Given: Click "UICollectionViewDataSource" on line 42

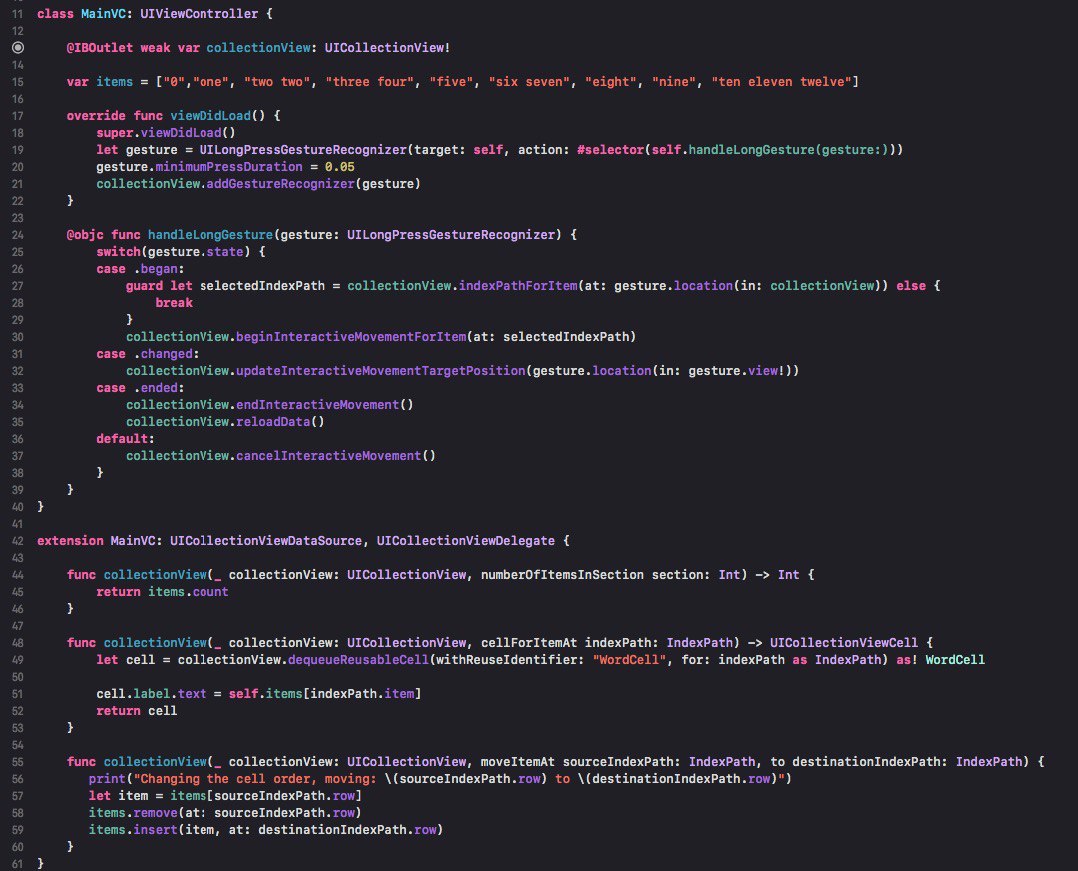Looking at the screenshot, I should (266, 541).
